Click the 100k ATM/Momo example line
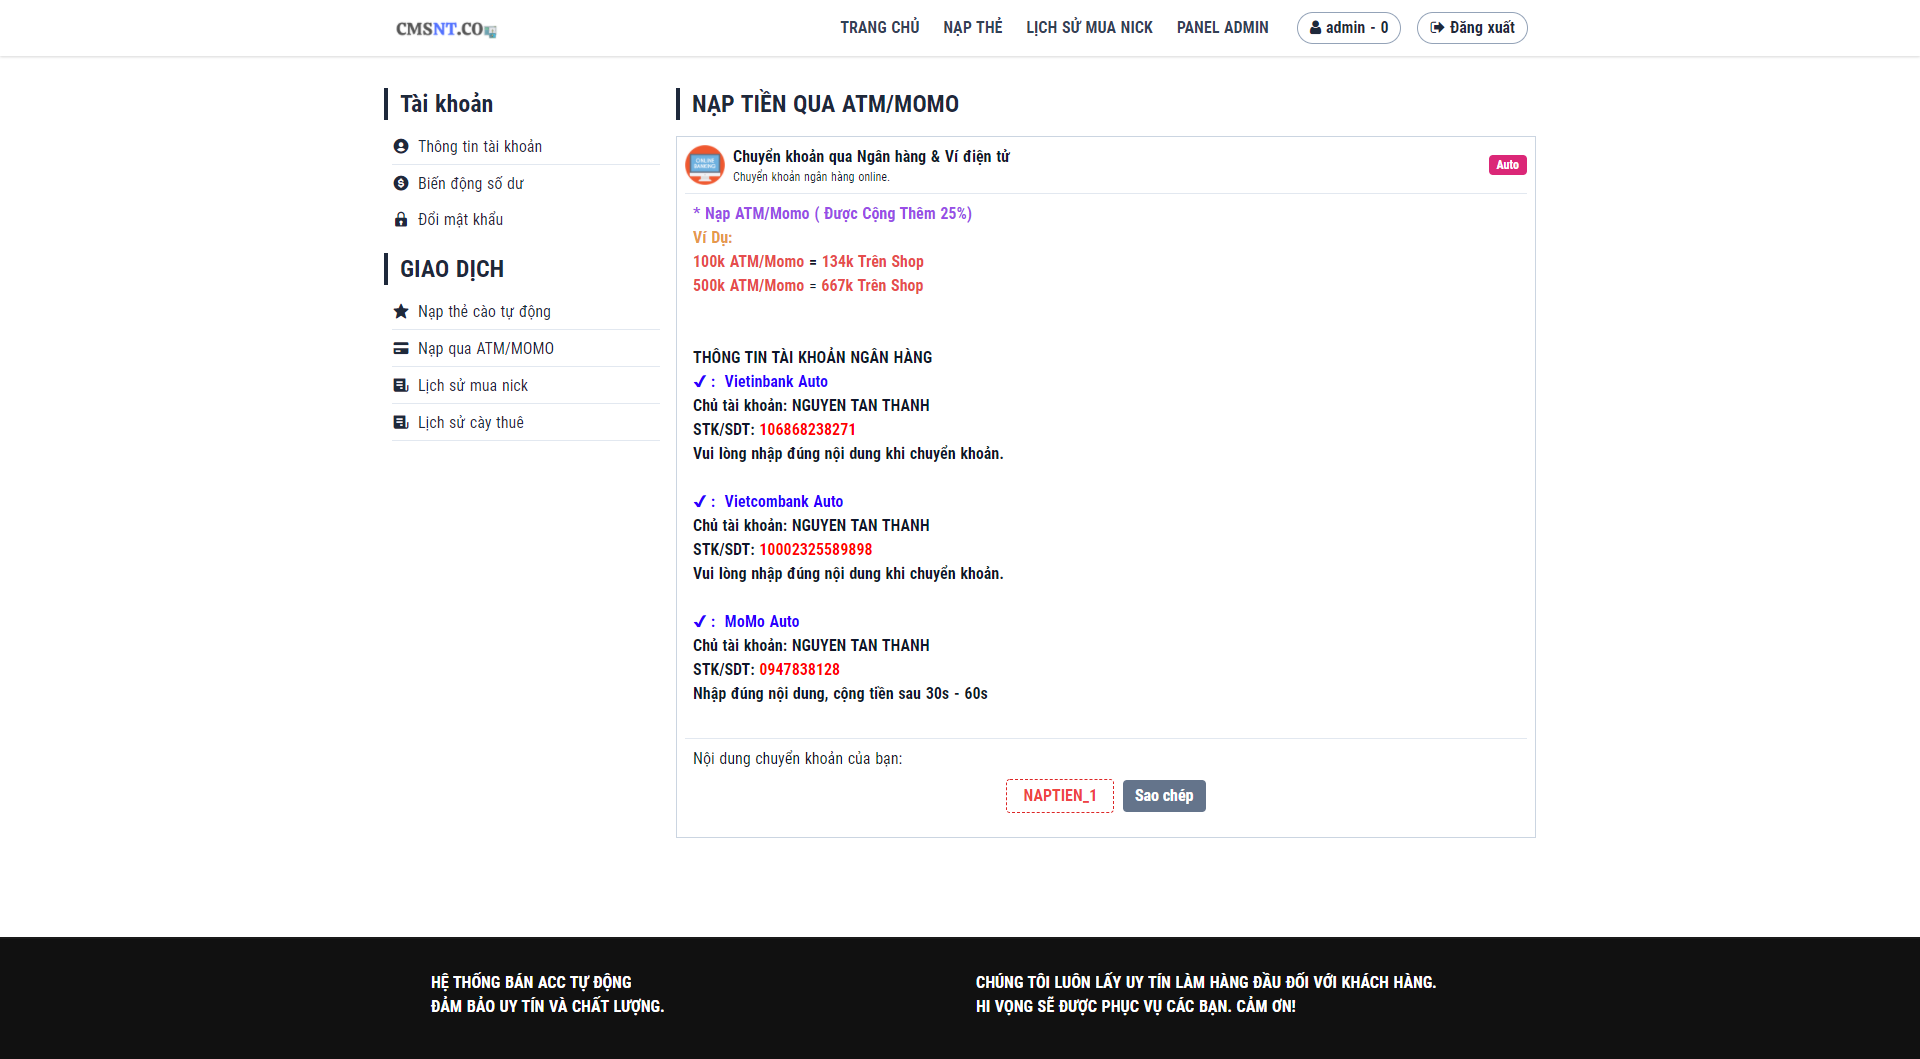Image resolution: width=1920 pixels, height=1059 pixels. point(808,262)
